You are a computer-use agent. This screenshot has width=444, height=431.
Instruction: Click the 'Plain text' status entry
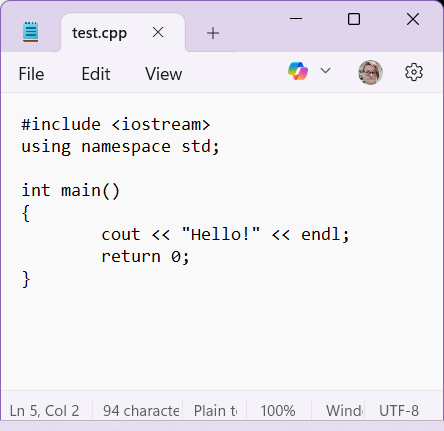coord(216,411)
